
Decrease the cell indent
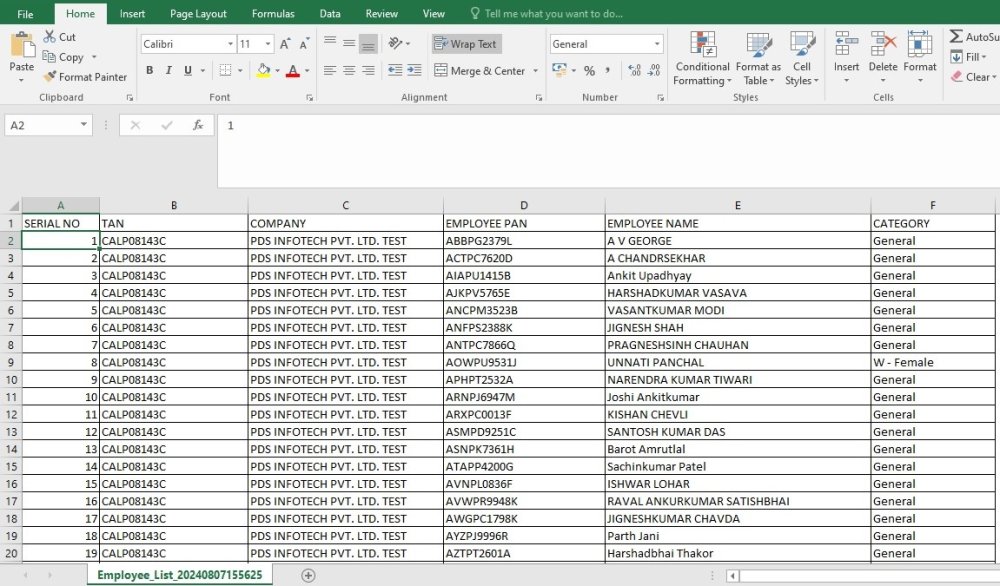(395, 70)
